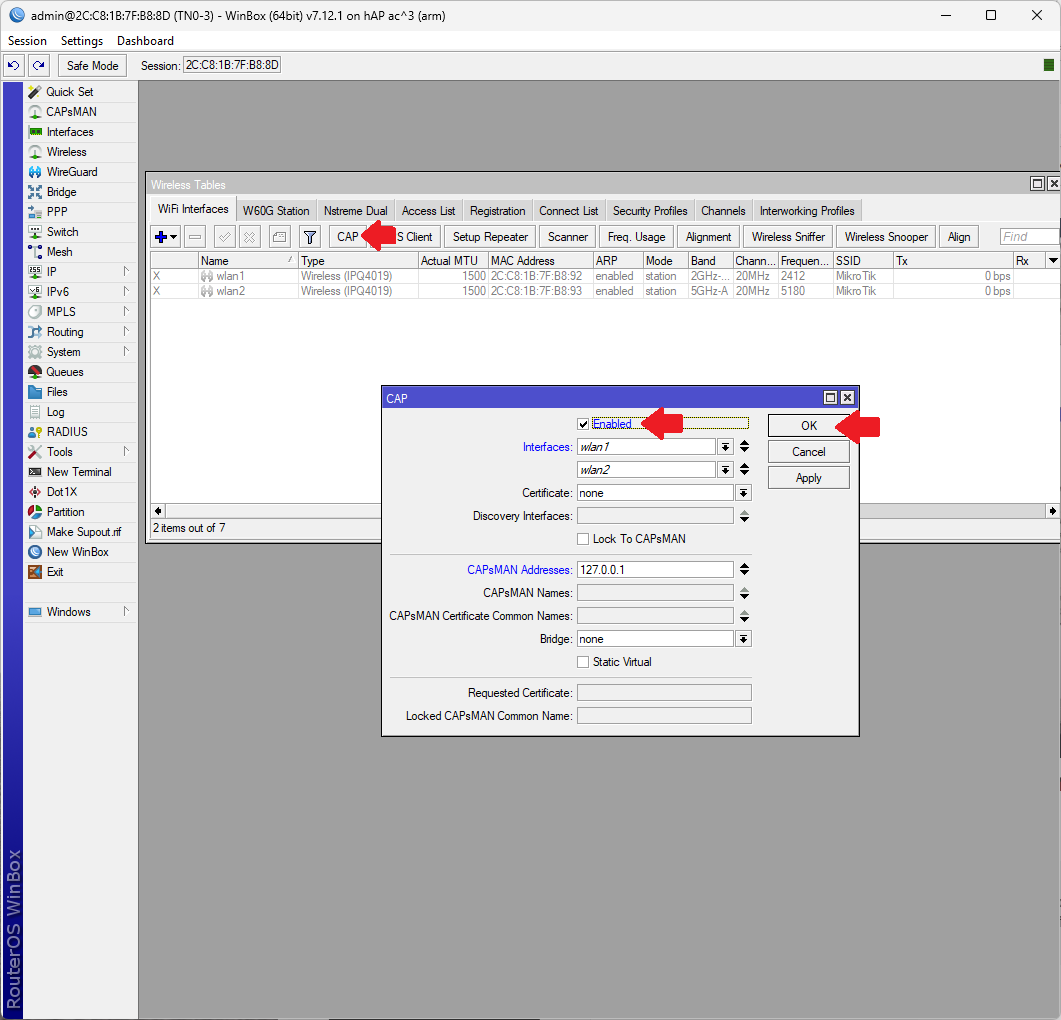
Task: Click the Undo arrow in the toolbar
Action: coord(13,65)
